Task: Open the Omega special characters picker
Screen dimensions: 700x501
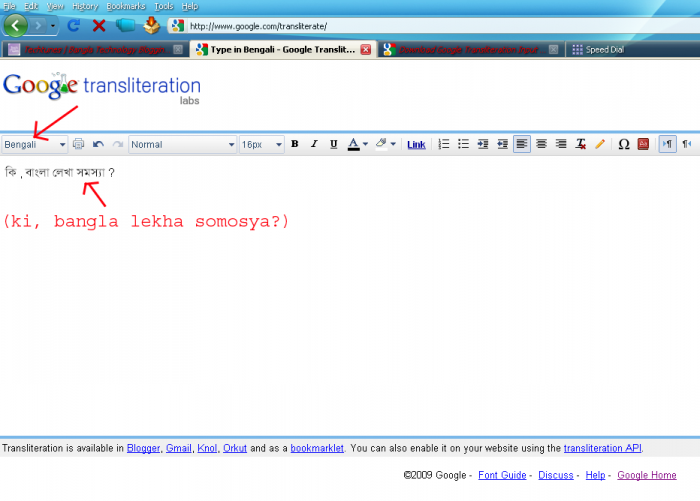Action: click(x=624, y=144)
